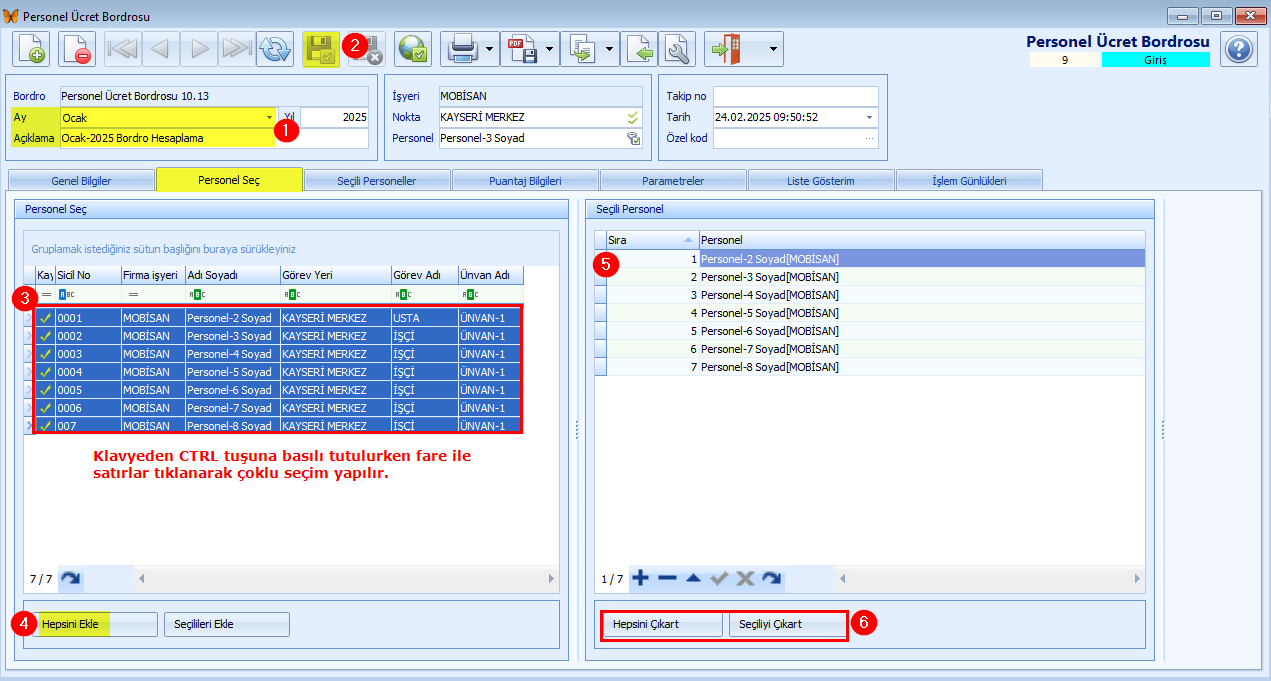Toggle the checkmark for row 0004
Screen dimensions: 1271x681
45,372
